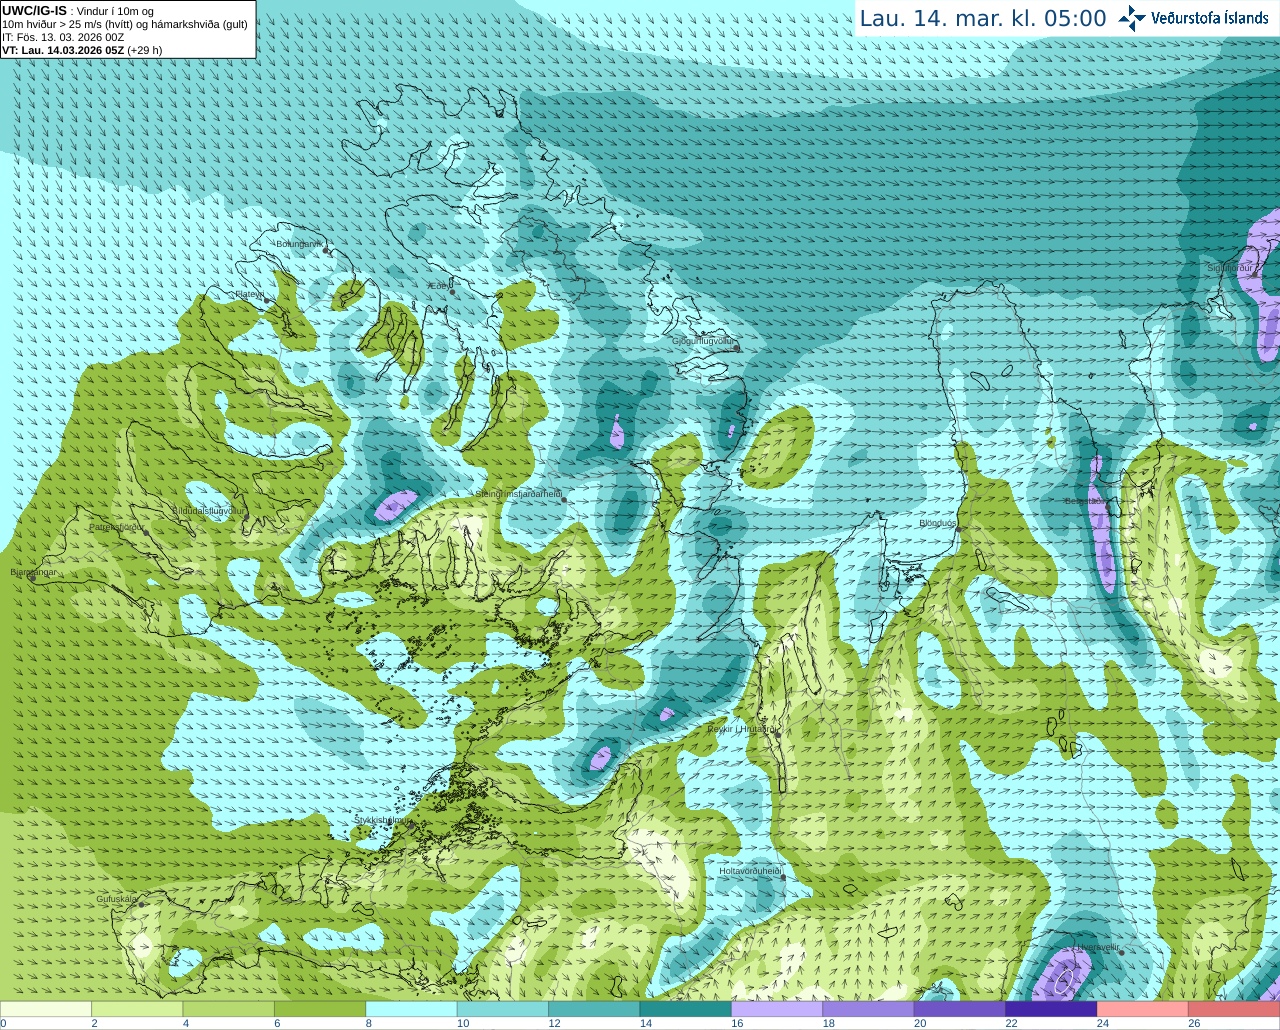The height and width of the screenshot is (1030, 1280).
Task: Click the legend scale value 2
Action: coord(94,1023)
